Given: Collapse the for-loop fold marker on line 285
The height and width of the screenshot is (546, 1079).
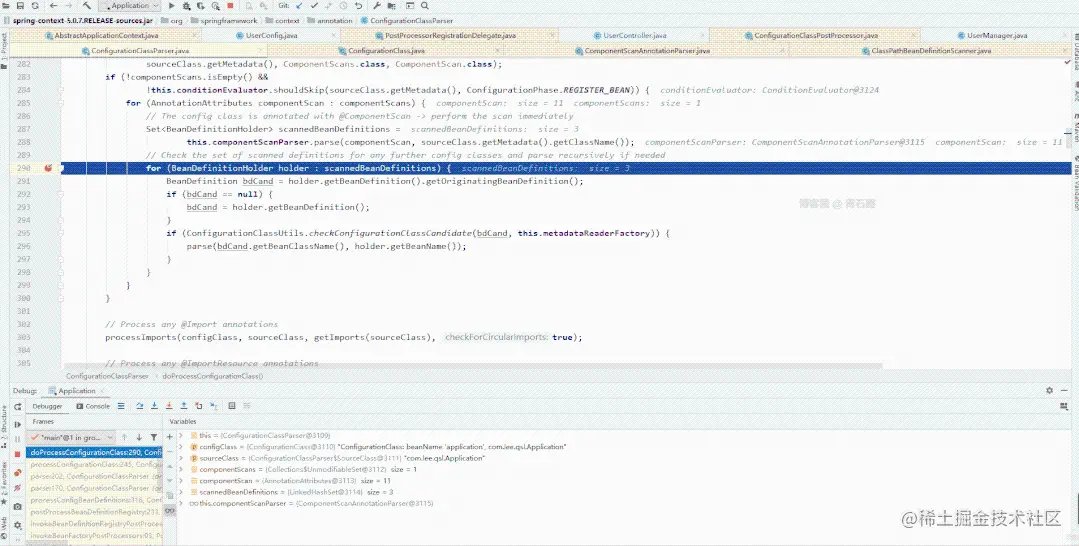Looking at the screenshot, I should tap(61, 103).
